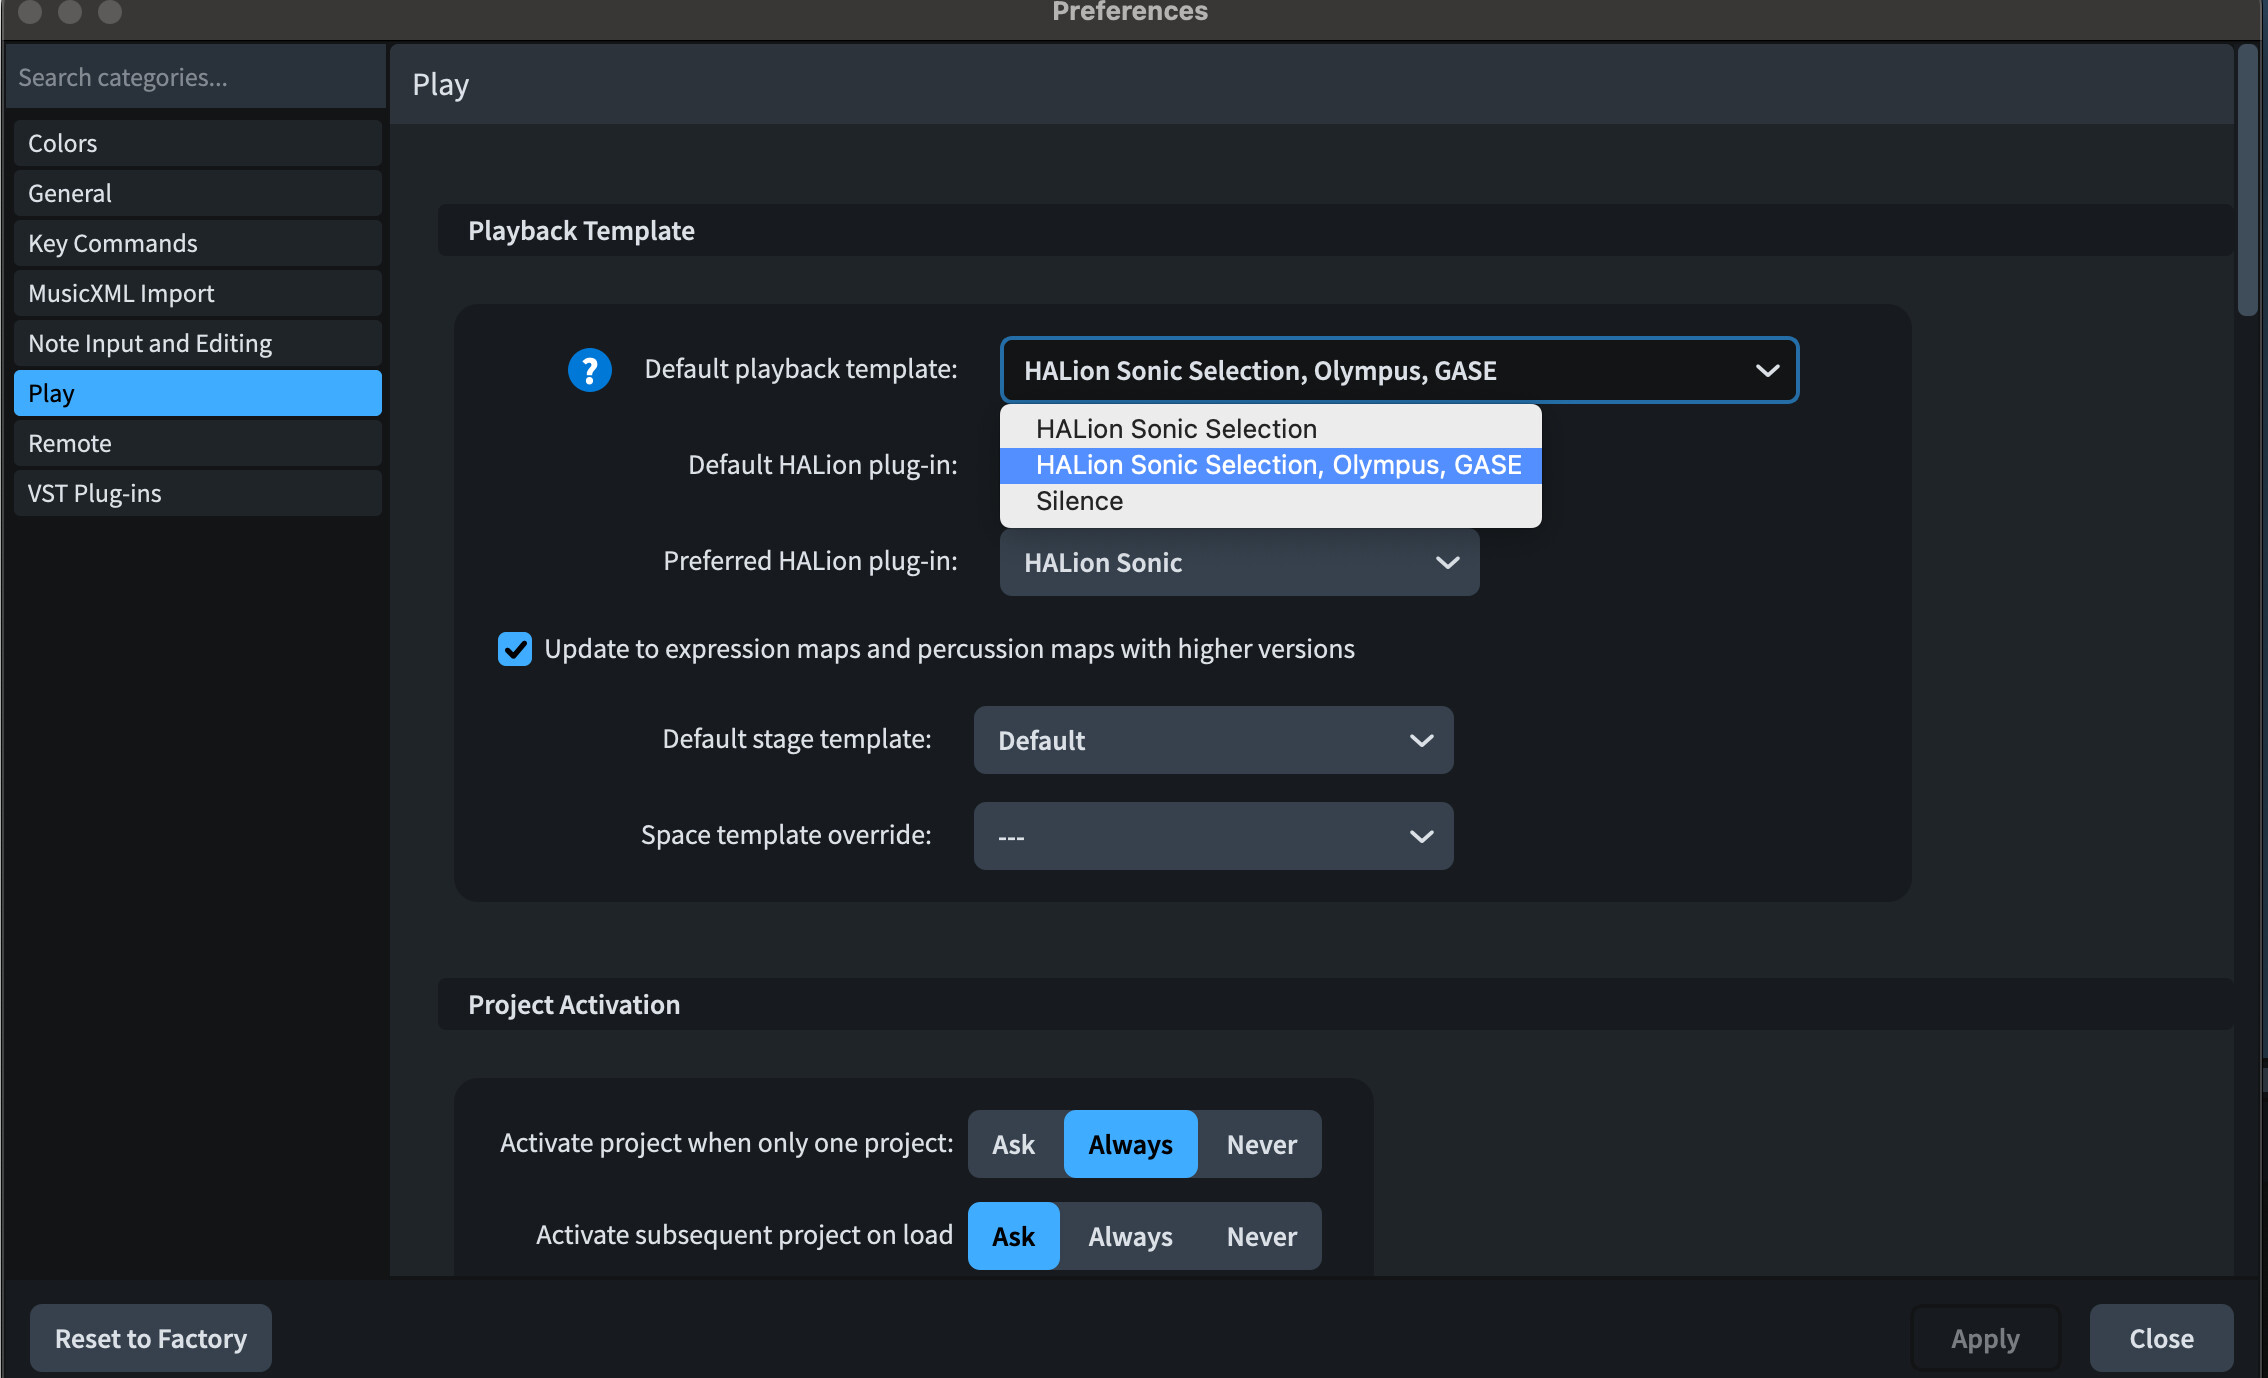Uncheck update expression maps checkbox
2268x1378 pixels.
515,649
